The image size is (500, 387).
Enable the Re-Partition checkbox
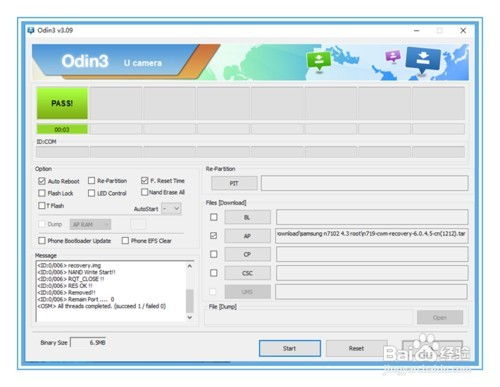pos(91,181)
